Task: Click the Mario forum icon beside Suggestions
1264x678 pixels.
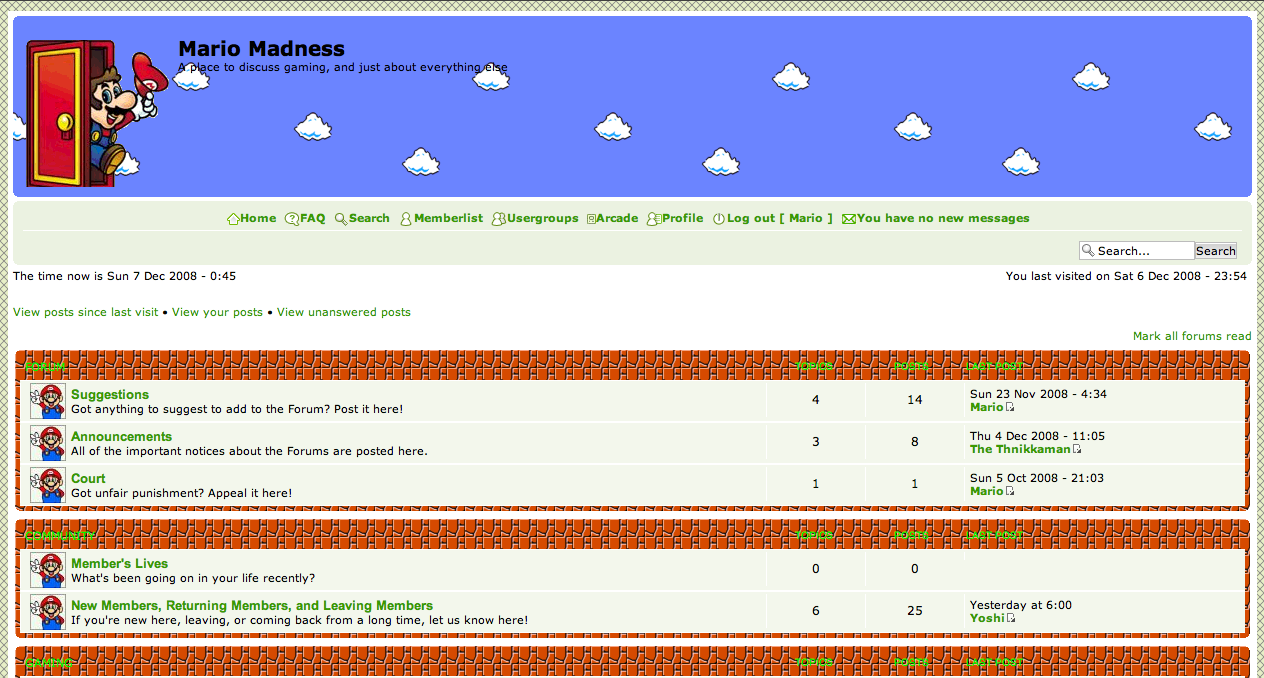Action: [x=48, y=401]
